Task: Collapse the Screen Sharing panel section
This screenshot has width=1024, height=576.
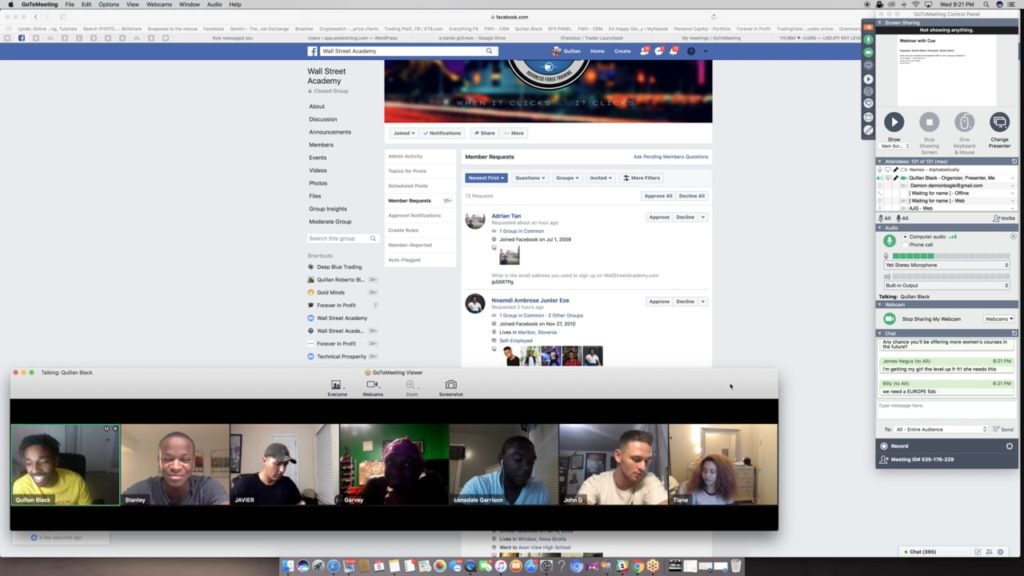Action: (x=880, y=22)
